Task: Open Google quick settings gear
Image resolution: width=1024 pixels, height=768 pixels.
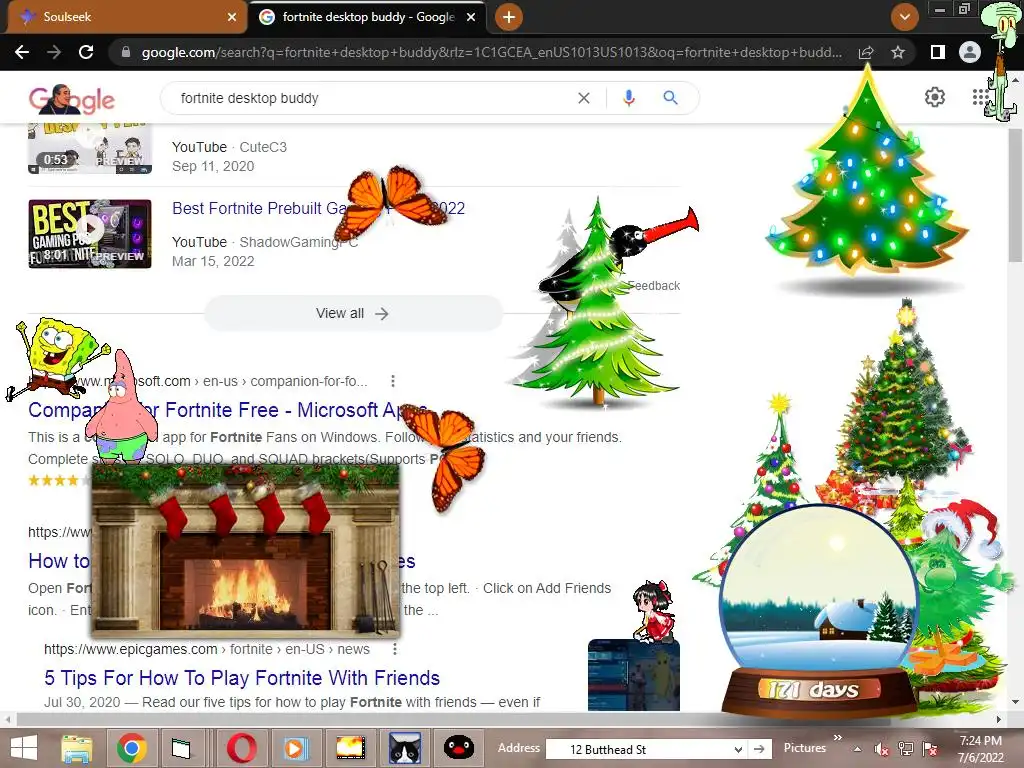Action: [x=935, y=97]
